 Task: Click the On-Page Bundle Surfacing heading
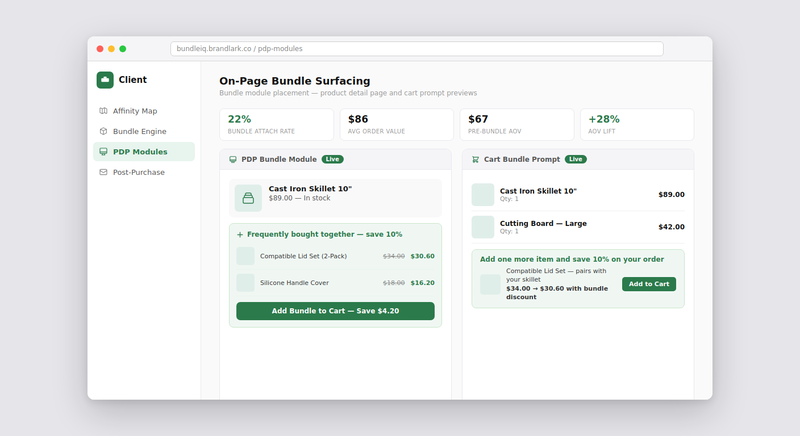(295, 81)
